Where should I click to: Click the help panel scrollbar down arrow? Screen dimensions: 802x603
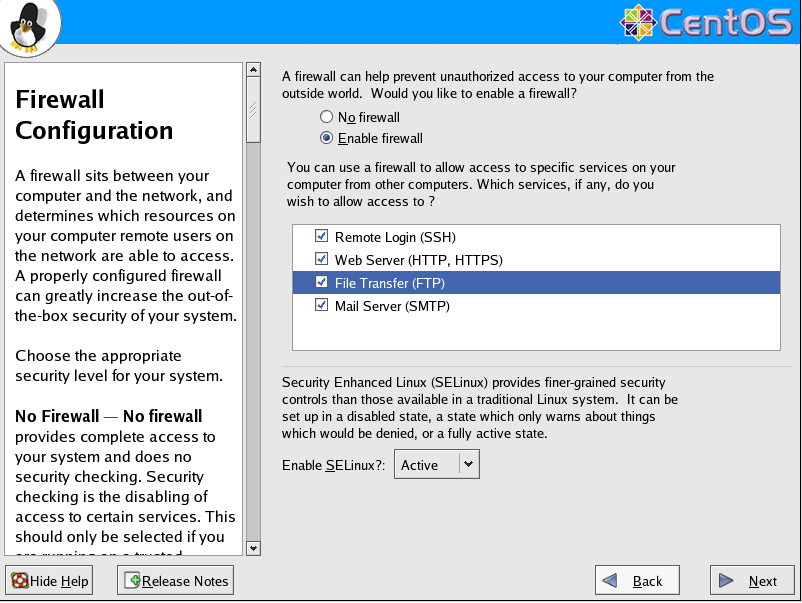point(253,547)
